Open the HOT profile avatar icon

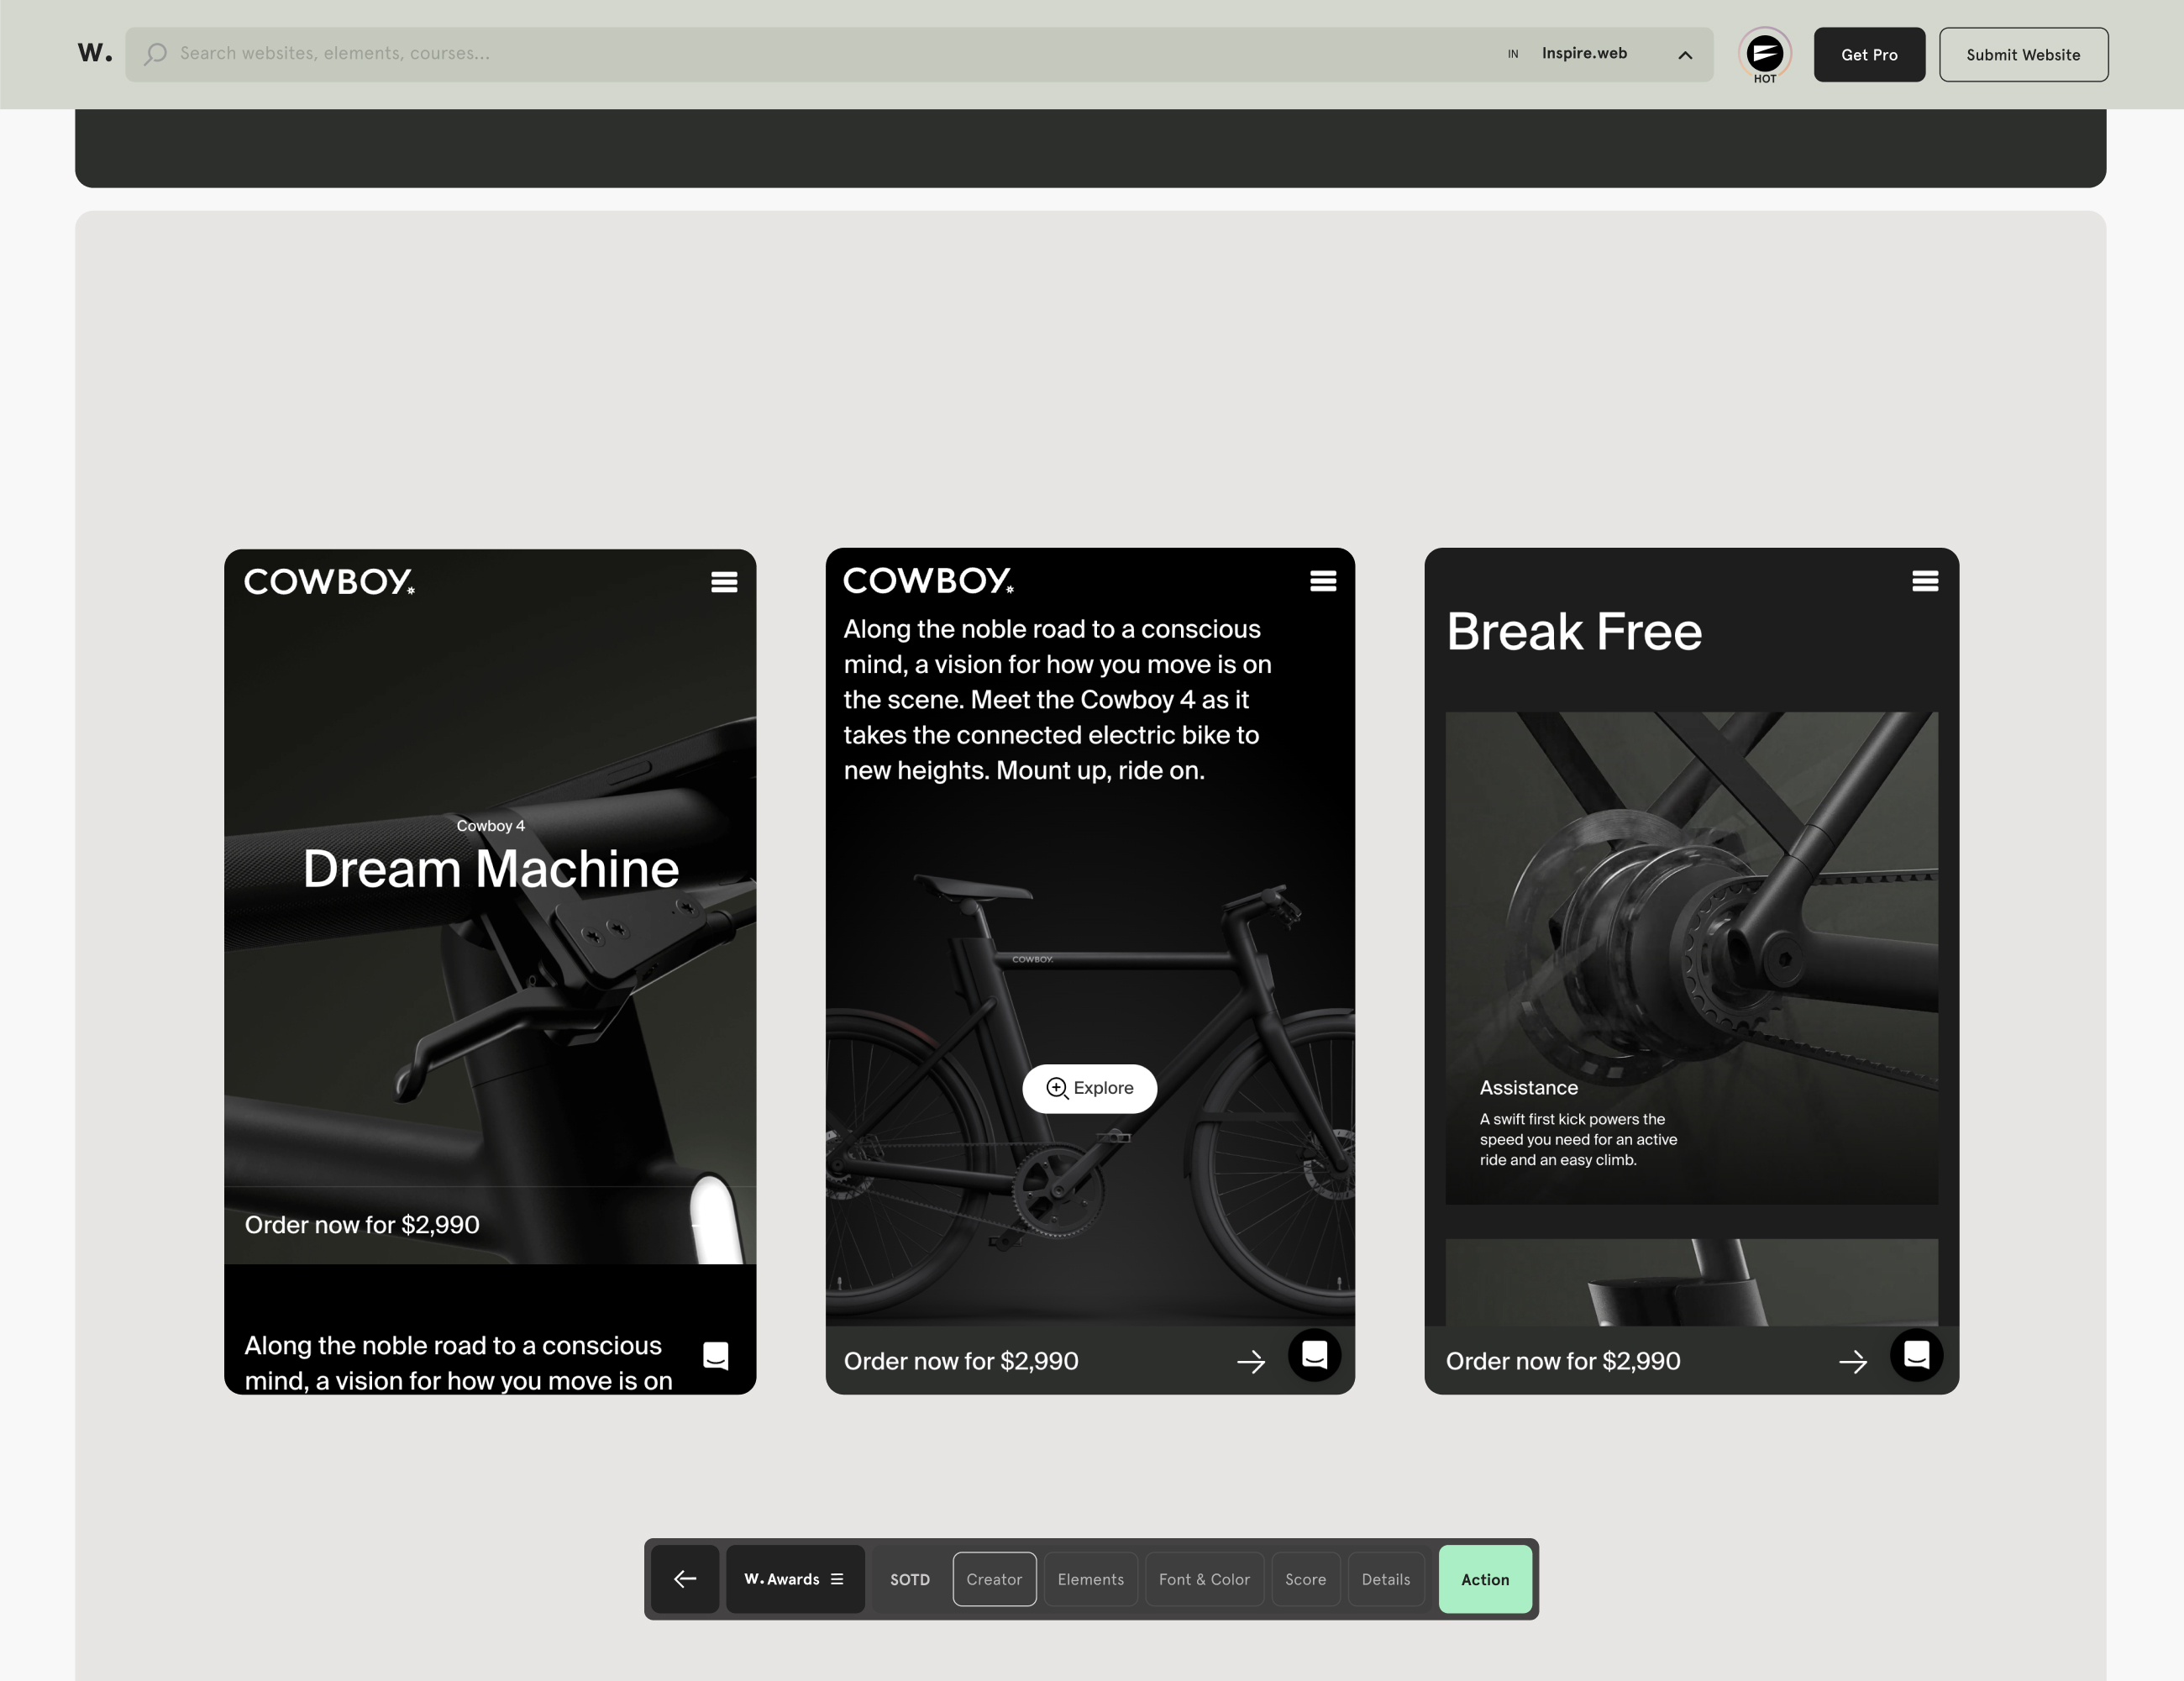coord(1764,54)
